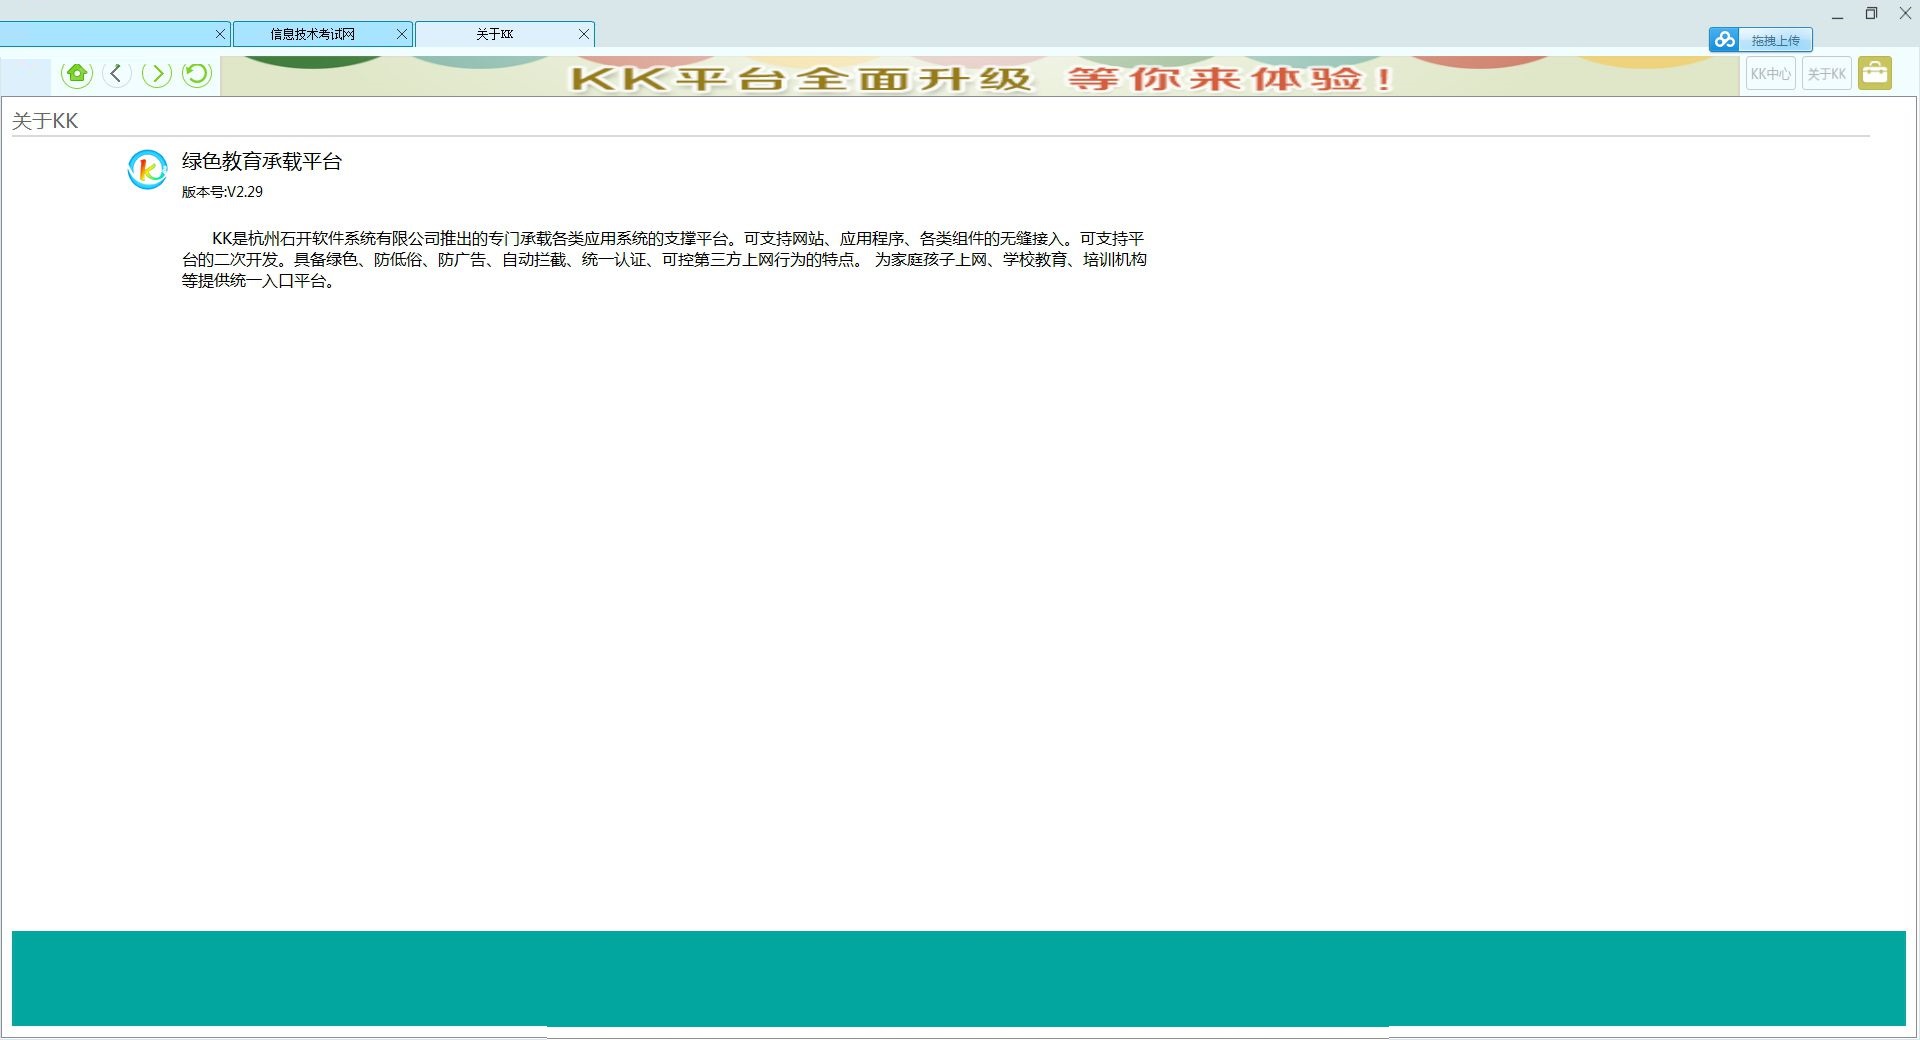Close the 信息技术考试网 tab
Viewport: 1920px width, 1040px height.
[x=402, y=34]
